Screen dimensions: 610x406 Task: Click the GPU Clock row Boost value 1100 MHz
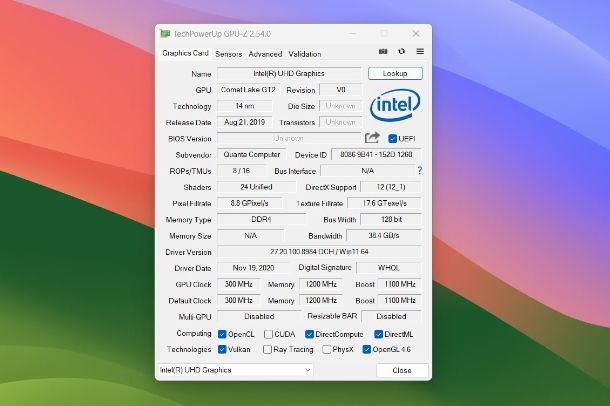click(x=400, y=284)
